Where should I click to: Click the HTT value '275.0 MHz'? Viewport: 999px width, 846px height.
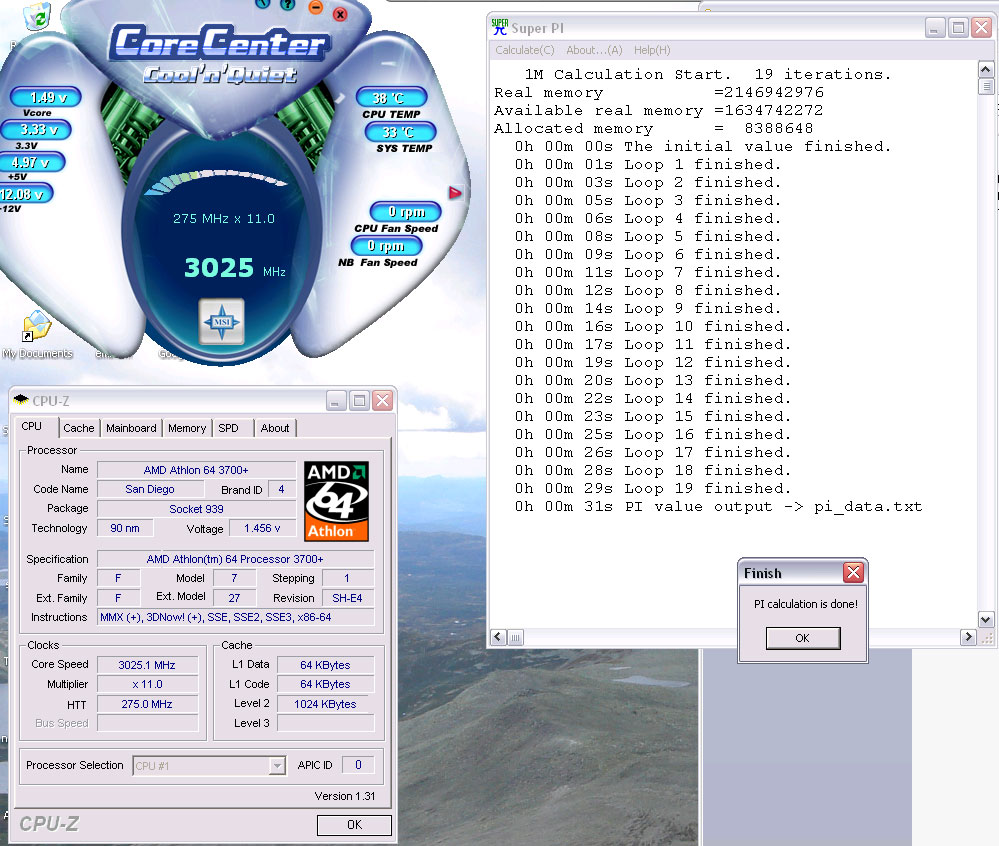[x=147, y=704]
